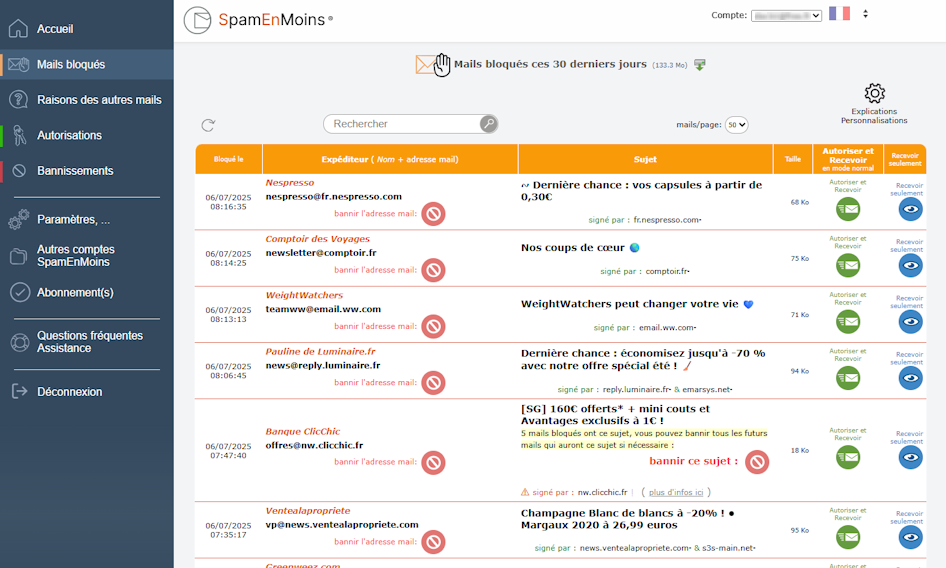Image resolution: width=946 pixels, height=568 pixels.
Task: Click the Ventealapropriete sender name
Action: coord(308,511)
